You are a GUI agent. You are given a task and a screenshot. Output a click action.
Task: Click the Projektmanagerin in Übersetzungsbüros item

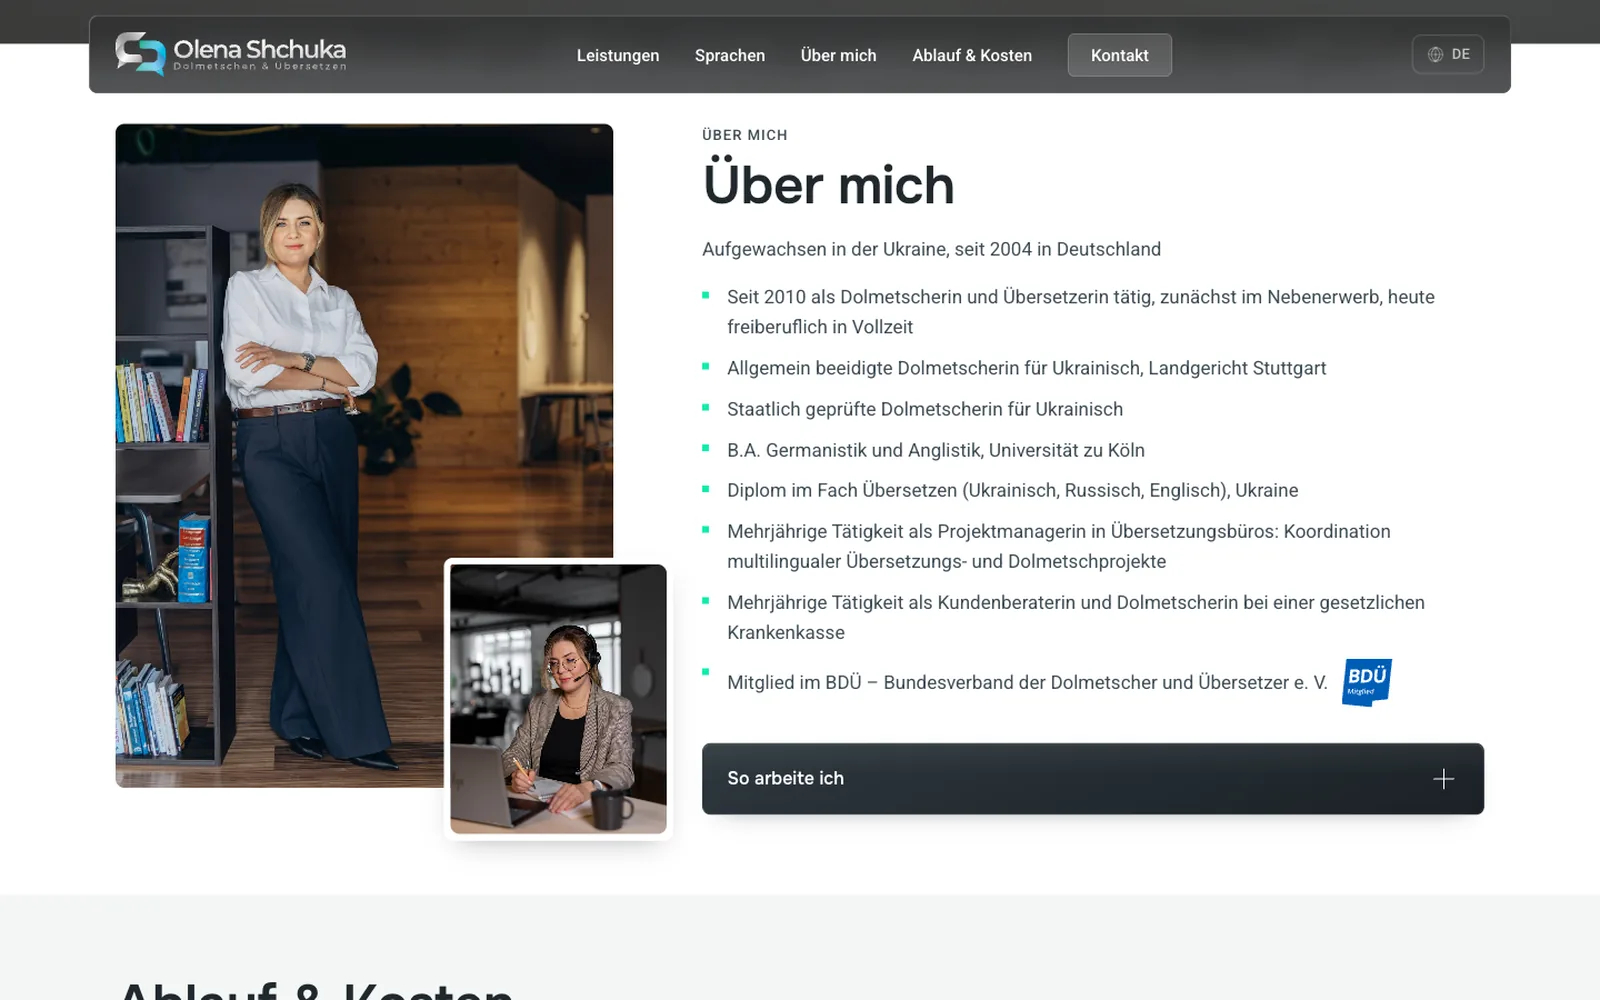pyautogui.click(x=1059, y=546)
